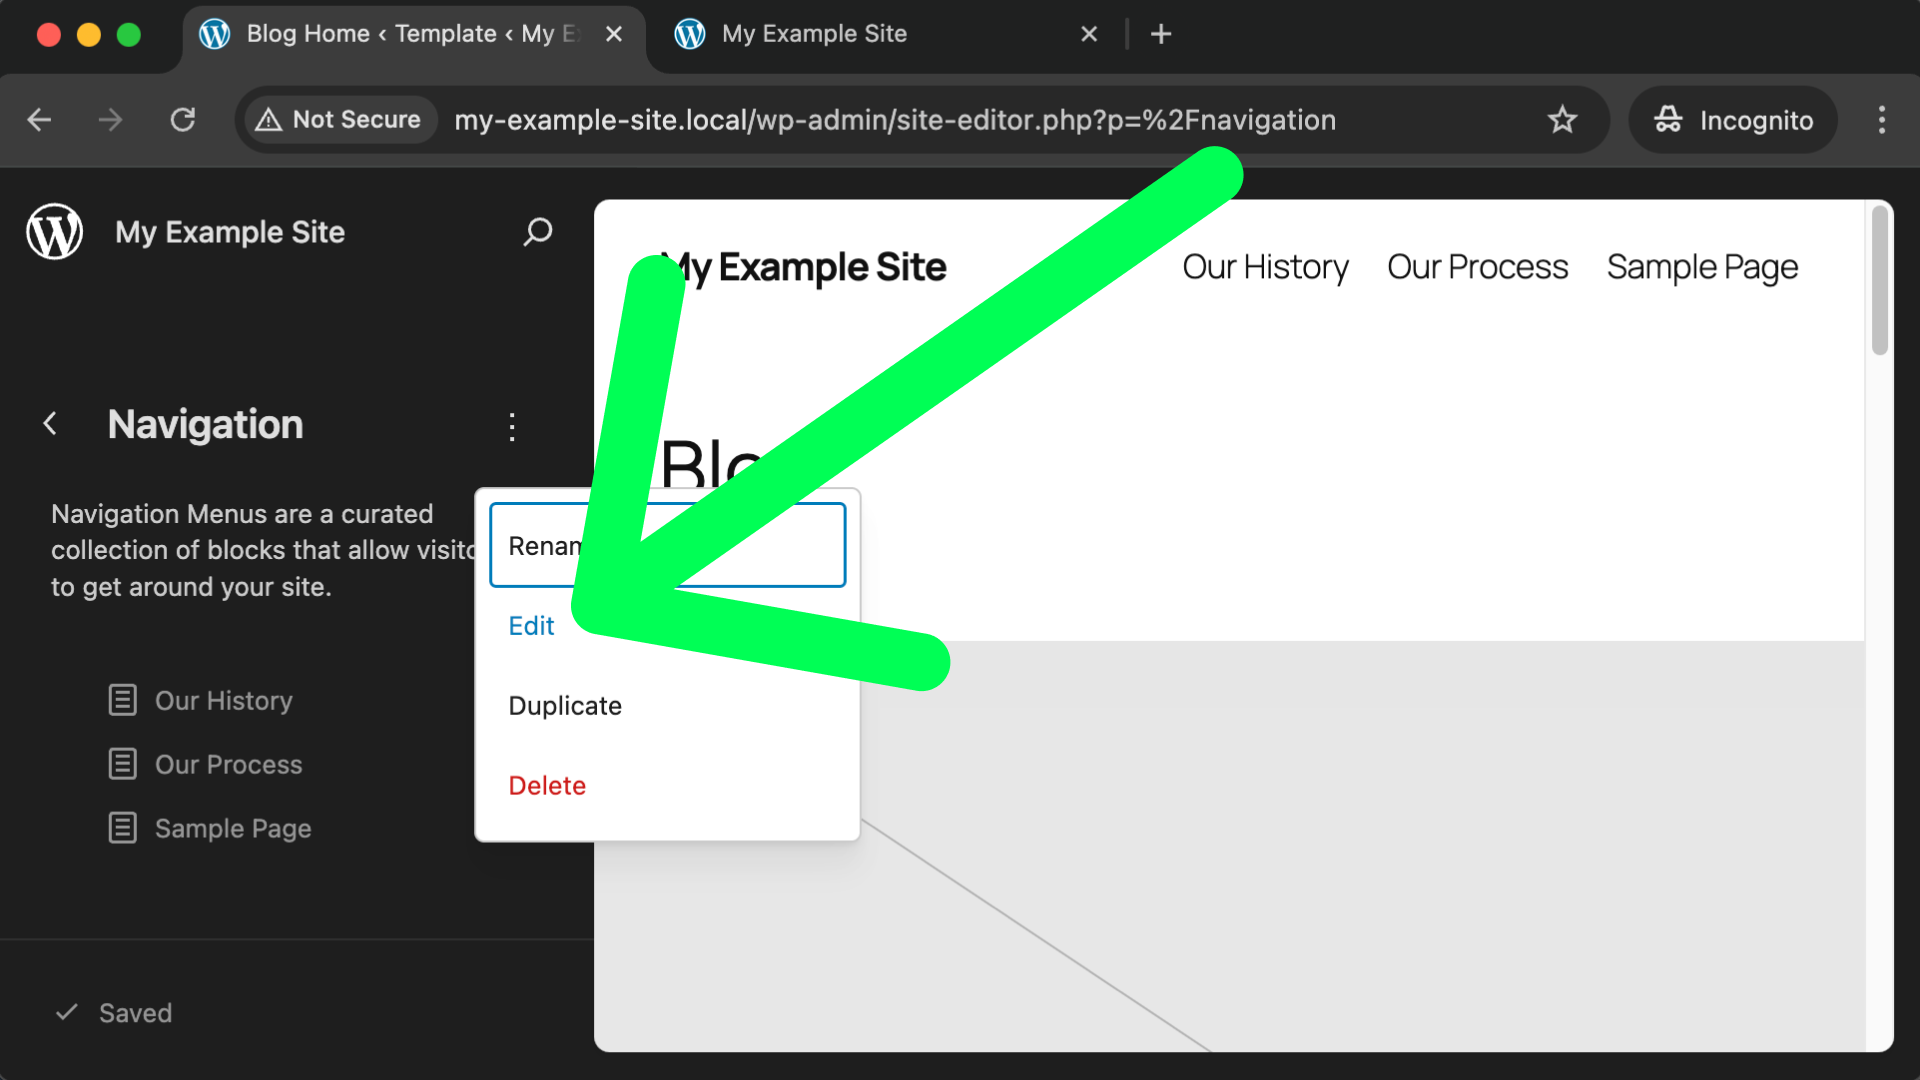Screen dimensions: 1920x1080
Task: Click the Our History page icon
Action: click(x=122, y=700)
